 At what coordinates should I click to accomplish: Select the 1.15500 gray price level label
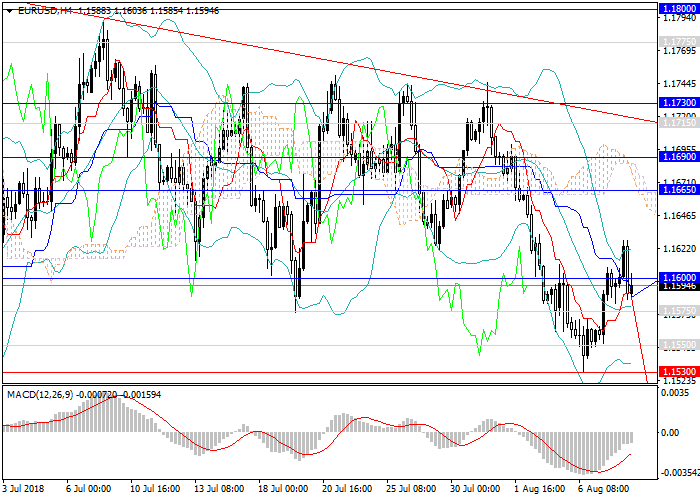(x=679, y=345)
